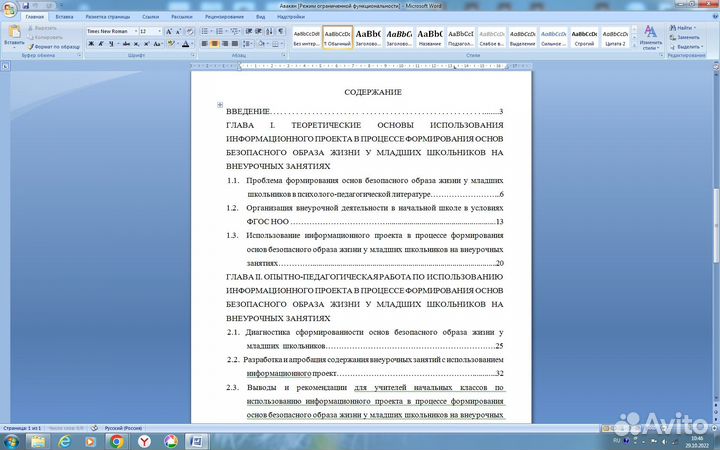Screen dimensions: 720x450
Task: Justify the text alignment
Action: click(x=235, y=44)
